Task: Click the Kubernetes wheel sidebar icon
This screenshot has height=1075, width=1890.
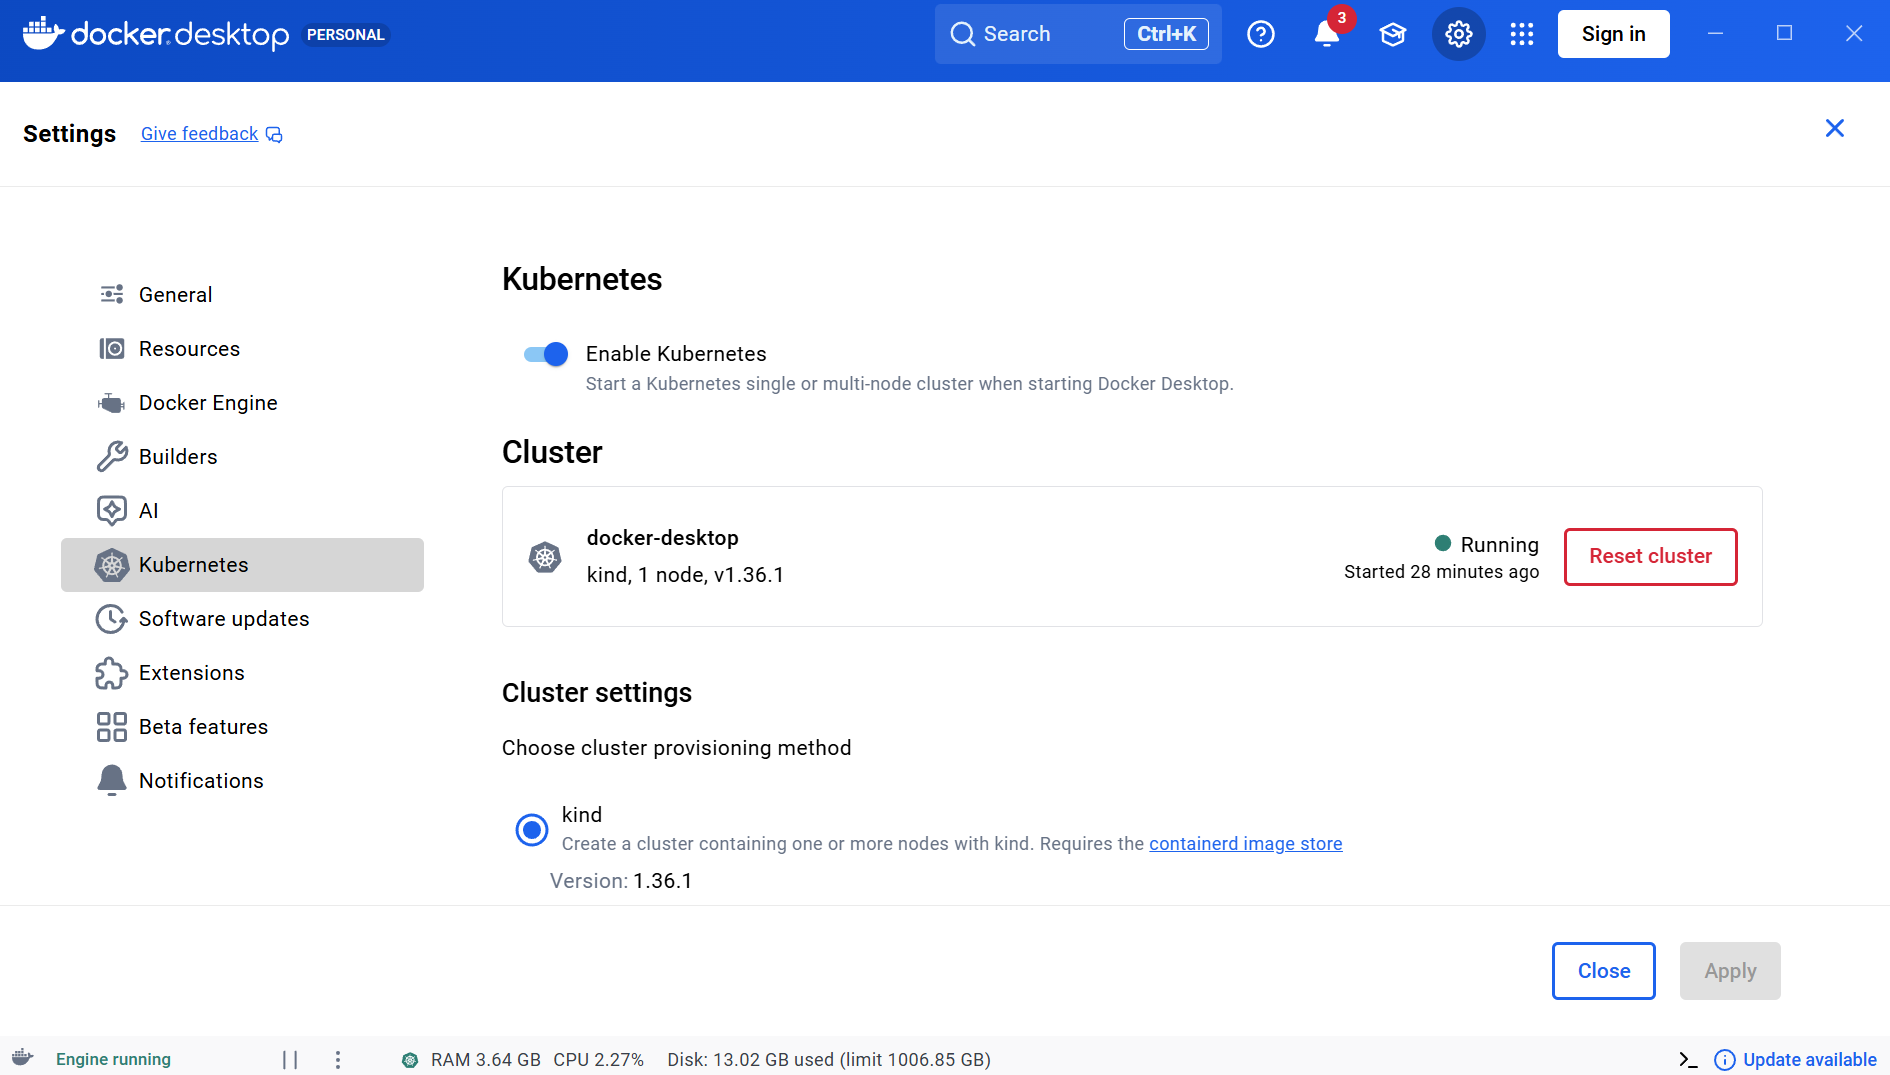Action: click(112, 565)
